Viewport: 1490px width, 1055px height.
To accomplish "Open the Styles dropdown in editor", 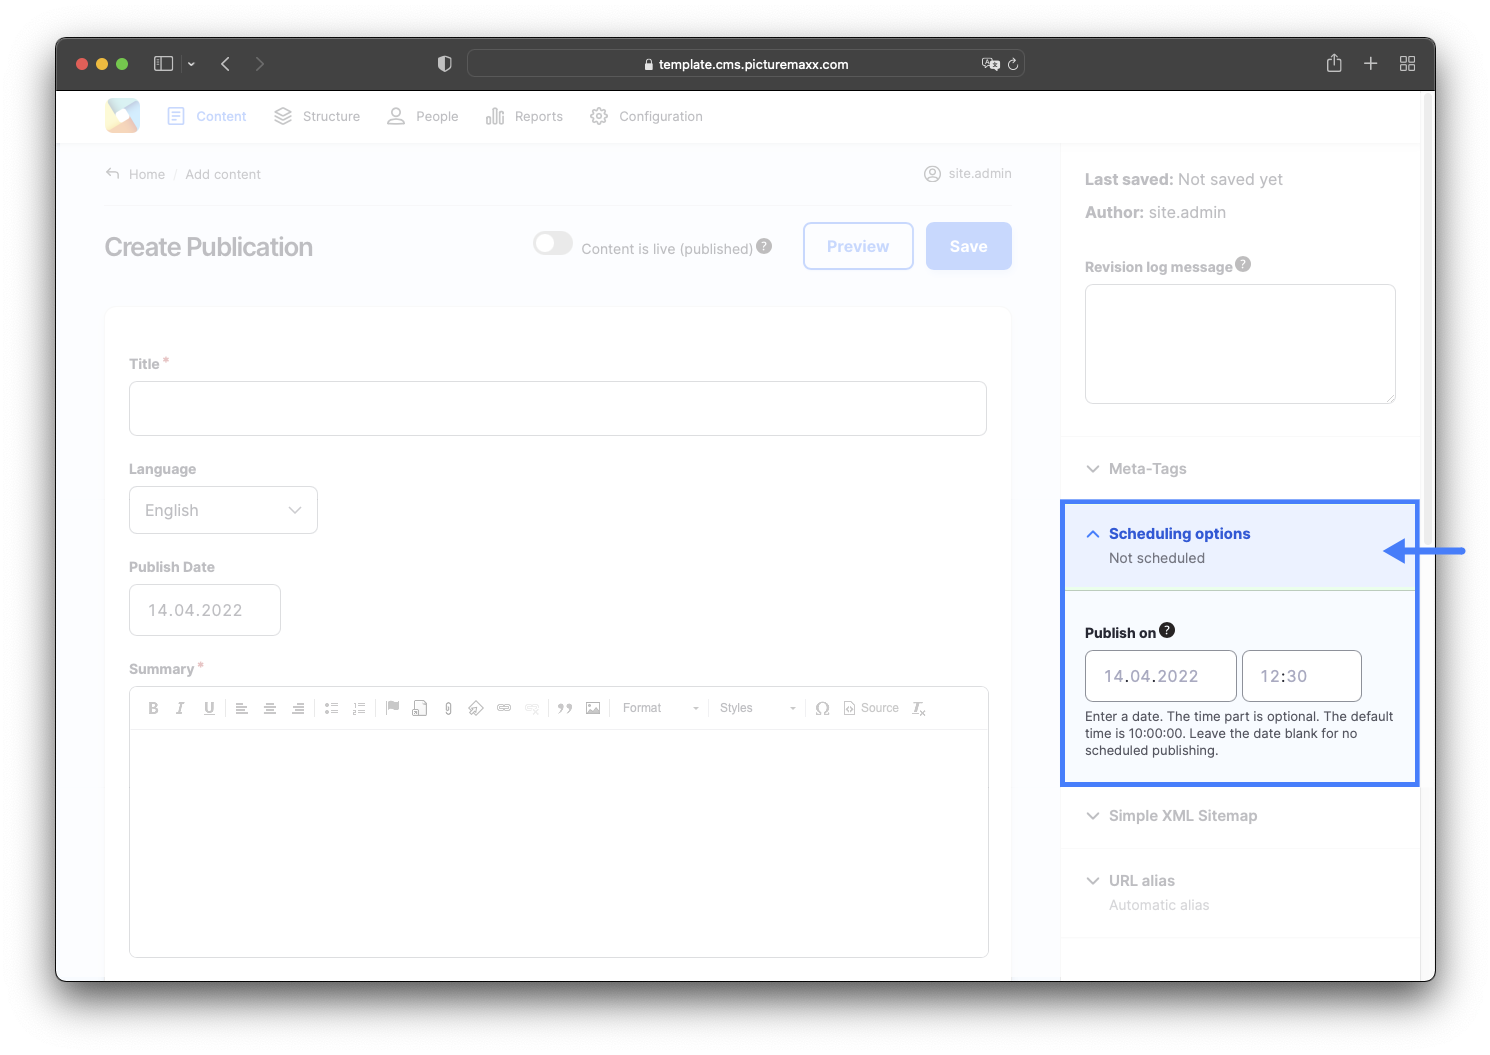I will (758, 708).
